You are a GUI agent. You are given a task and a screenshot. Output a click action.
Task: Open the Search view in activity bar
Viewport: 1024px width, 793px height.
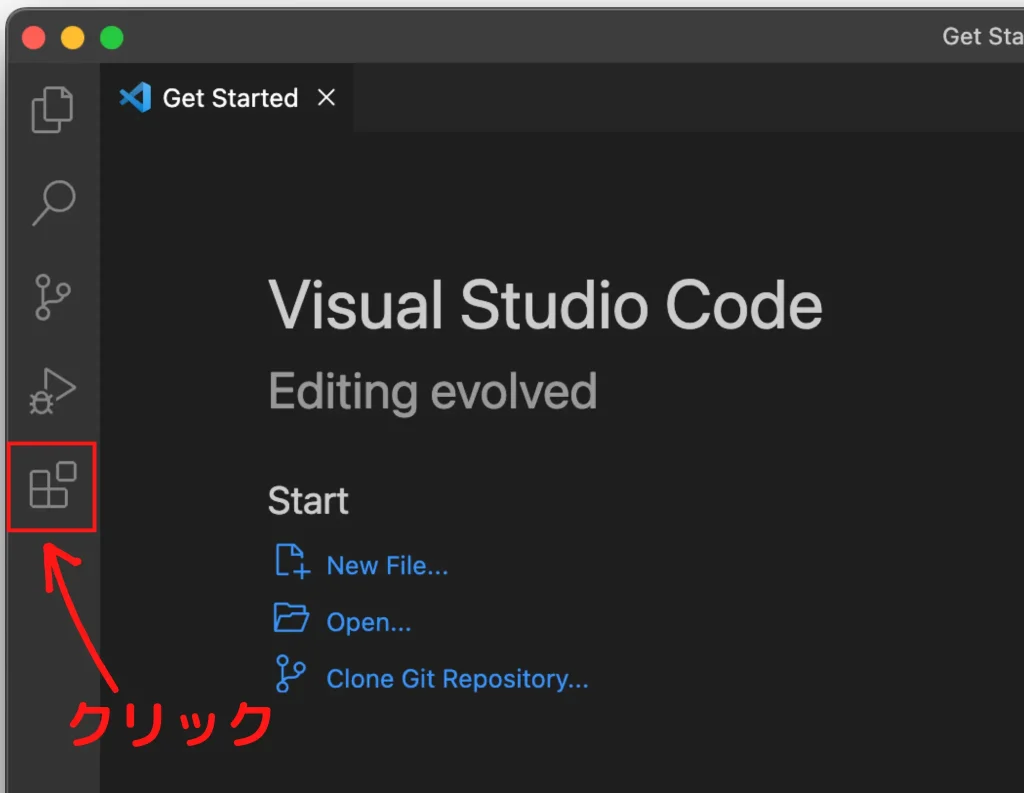point(54,202)
